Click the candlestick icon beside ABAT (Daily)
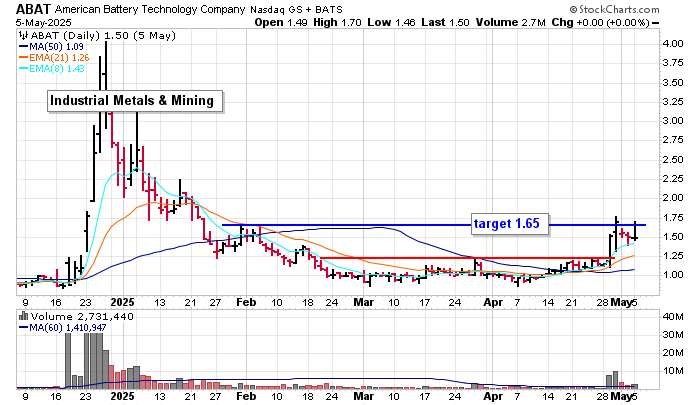This screenshot has height=405, width=700. click(23, 35)
